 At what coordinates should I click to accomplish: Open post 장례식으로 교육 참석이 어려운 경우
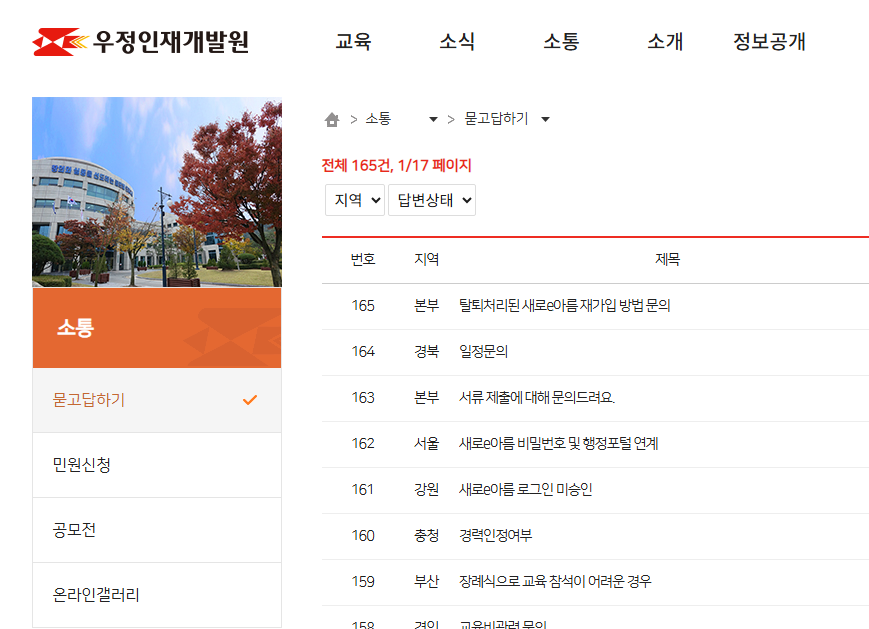pyautogui.click(x=555, y=581)
